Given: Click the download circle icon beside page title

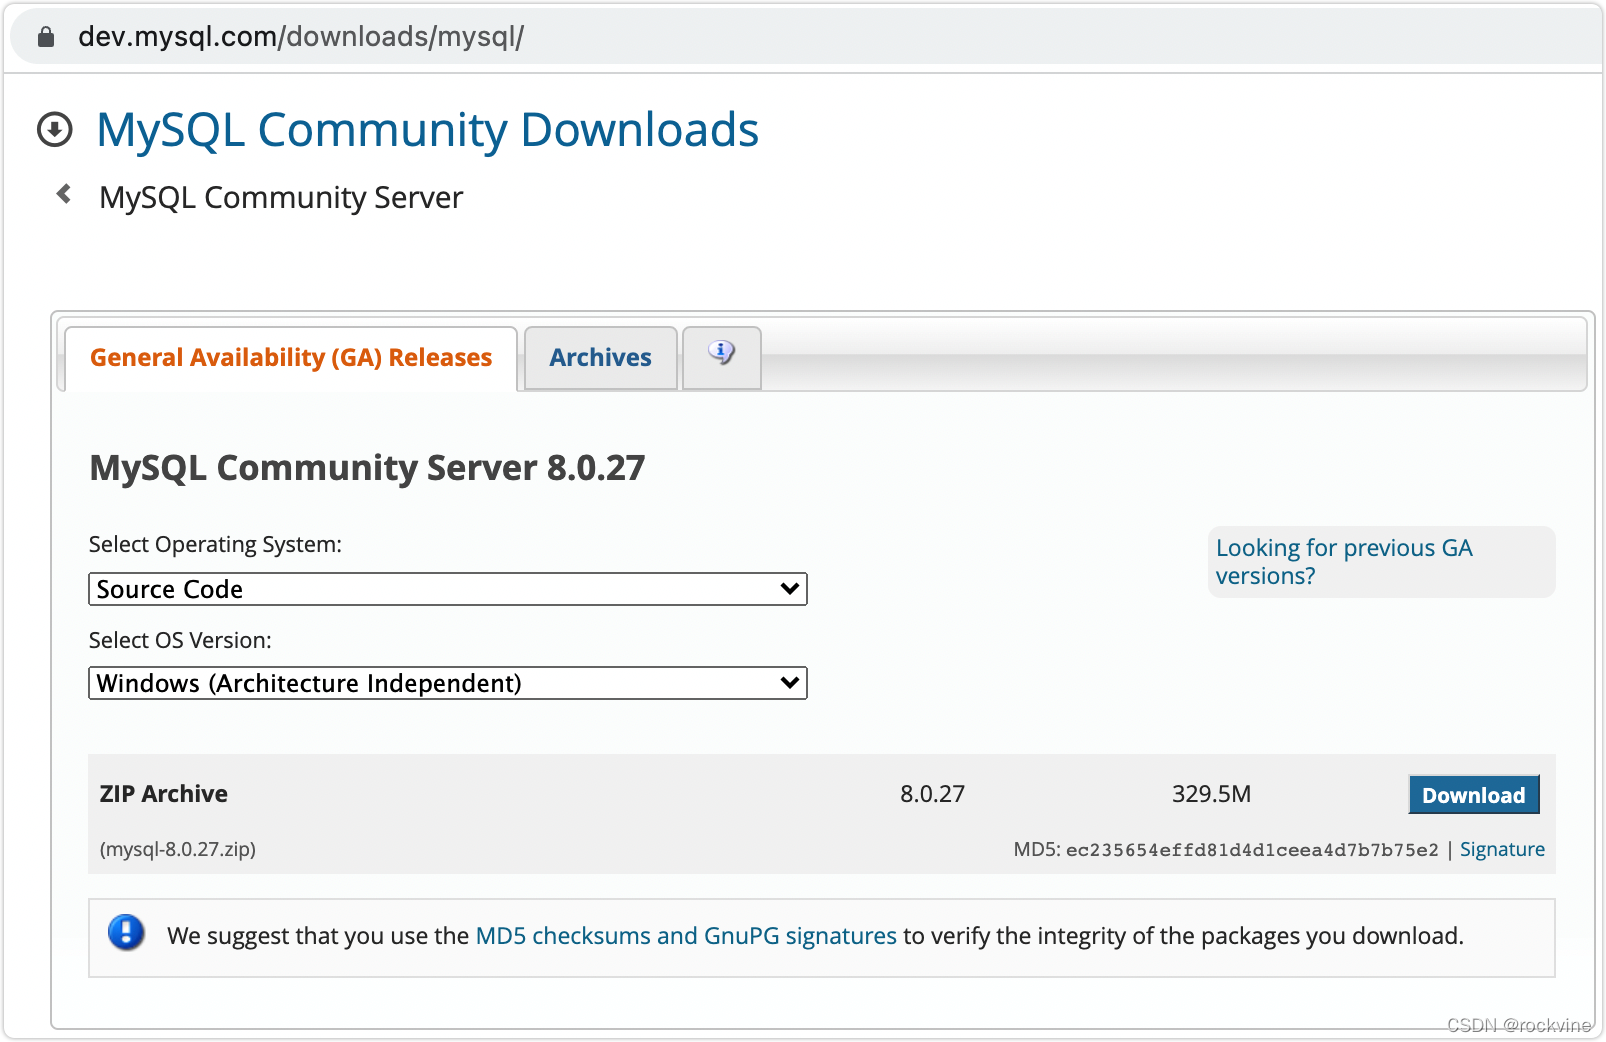Looking at the screenshot, I should tap(55, 129).
